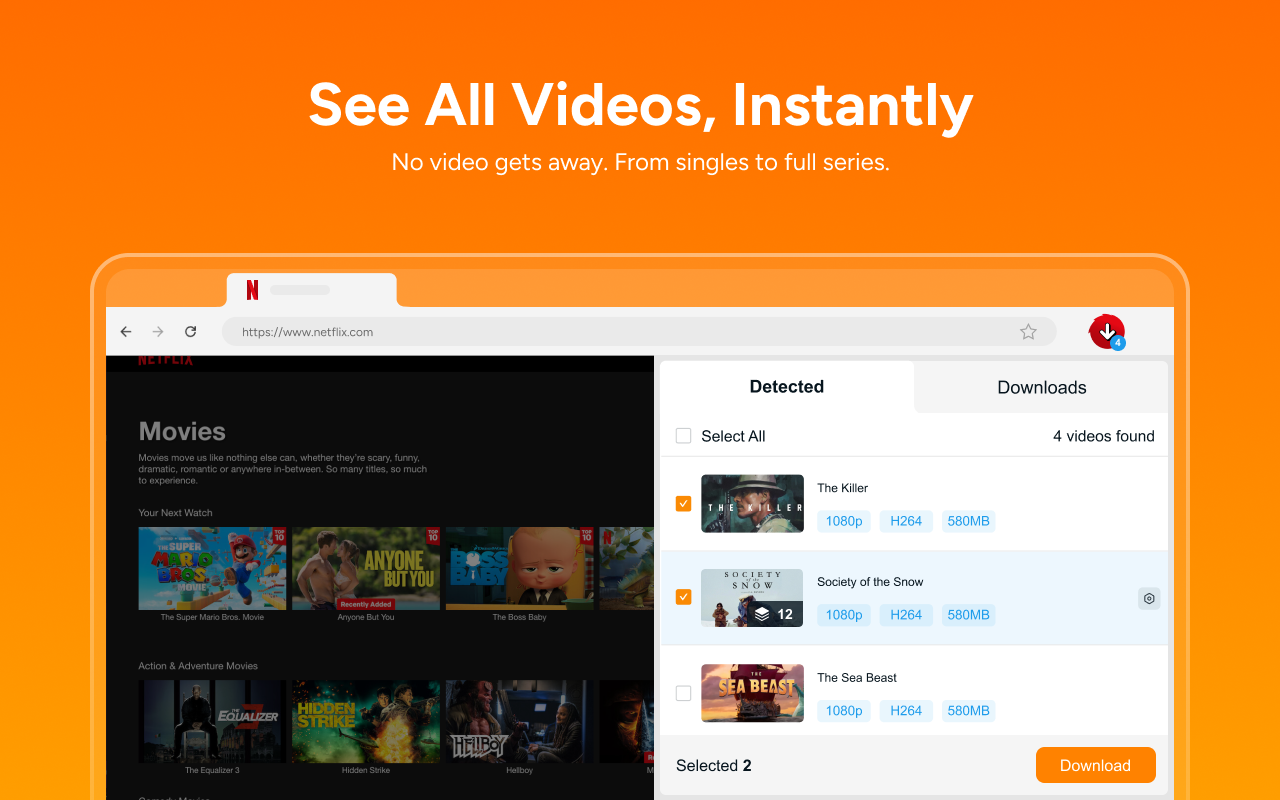Check The Sea Beast checkbox
This screenshot has width=1280, height=800.
tap(684, 693)
